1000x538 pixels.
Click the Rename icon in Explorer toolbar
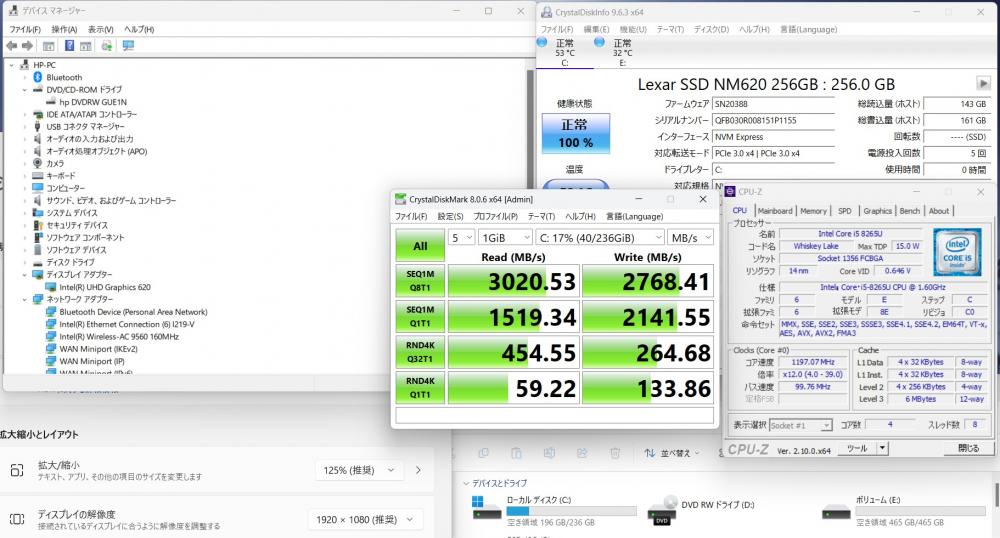(549, 453)
